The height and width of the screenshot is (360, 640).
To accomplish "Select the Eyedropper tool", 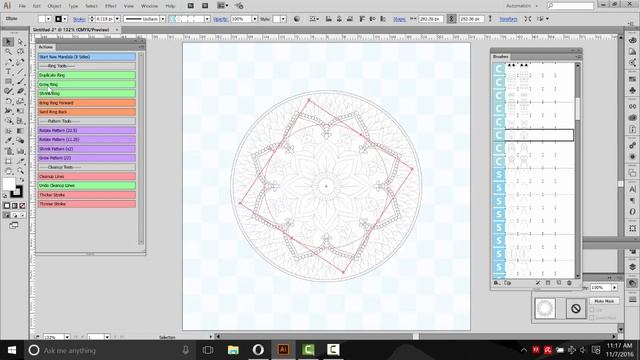I will coord(8,140).
